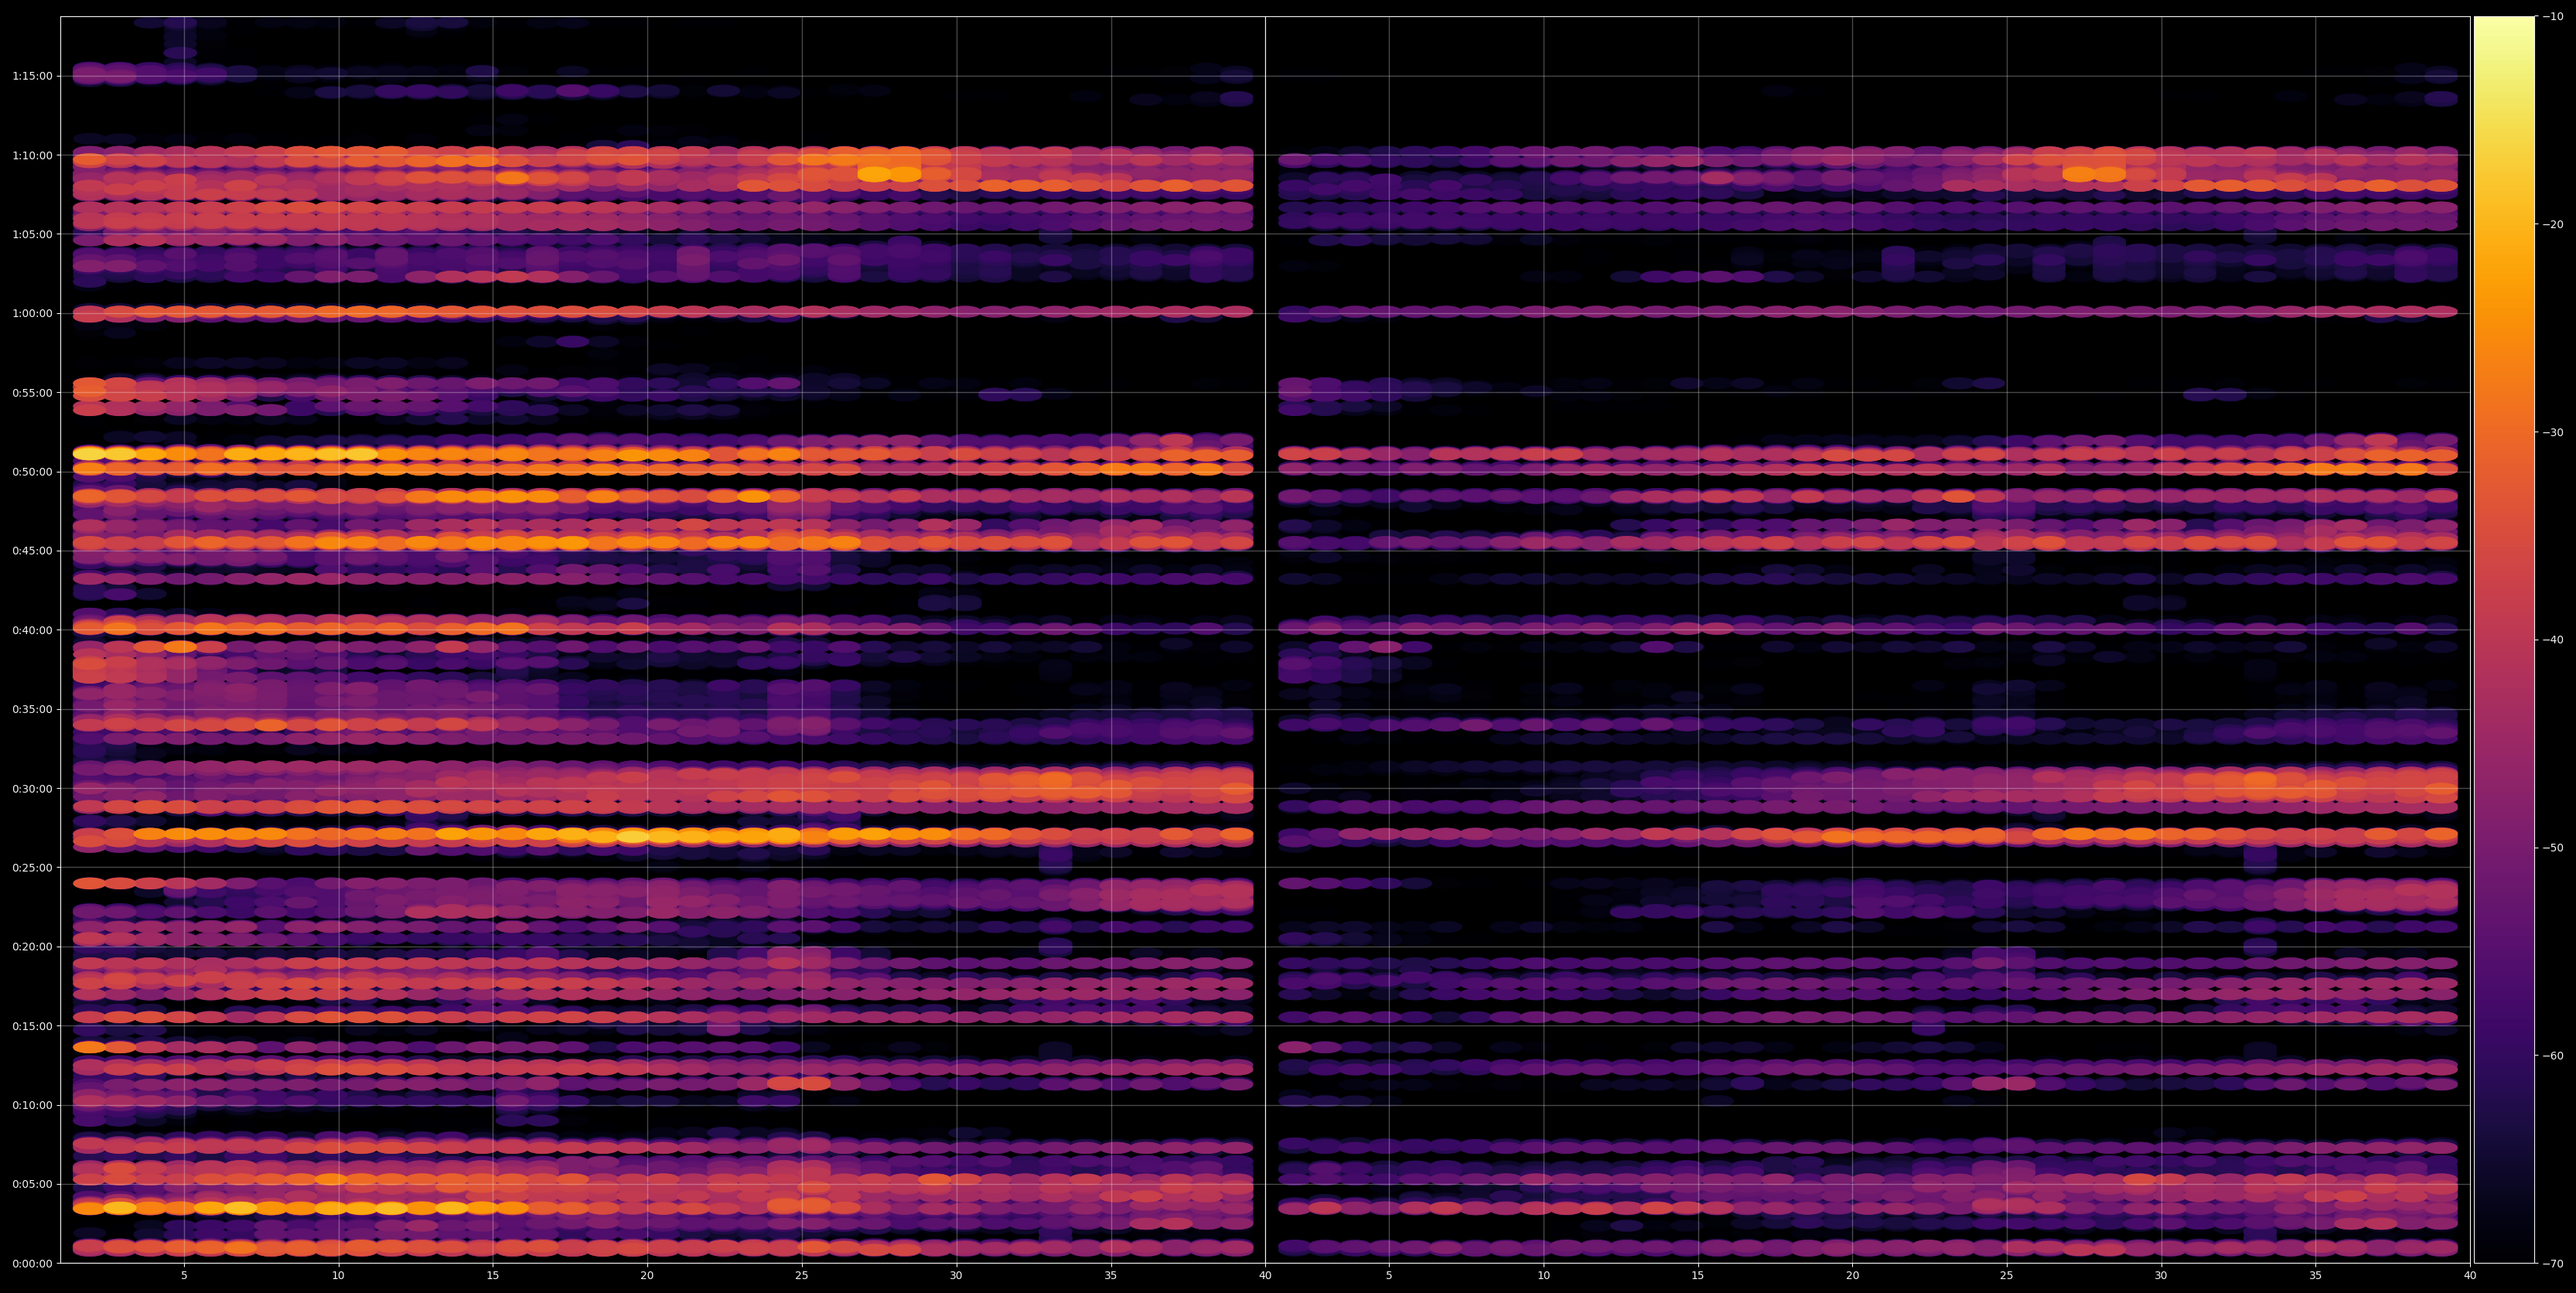Viewport: 2576px width, 1293px height.
Task: Click the 0:45:00 time axis label
Action: click(32, 551)
